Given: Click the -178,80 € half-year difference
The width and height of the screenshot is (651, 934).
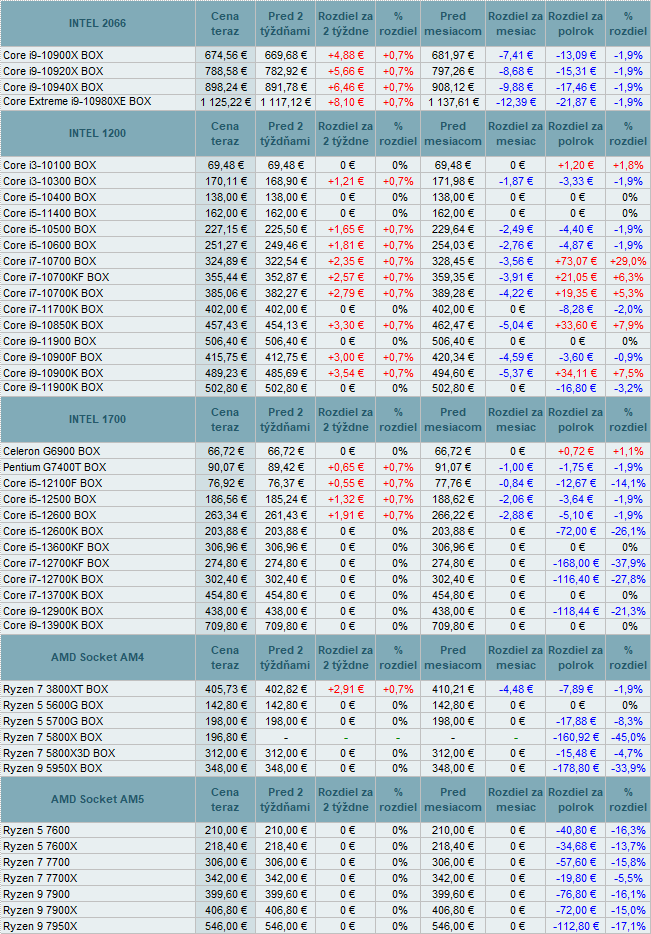Looking at the screenshot, I should (575, 769).
